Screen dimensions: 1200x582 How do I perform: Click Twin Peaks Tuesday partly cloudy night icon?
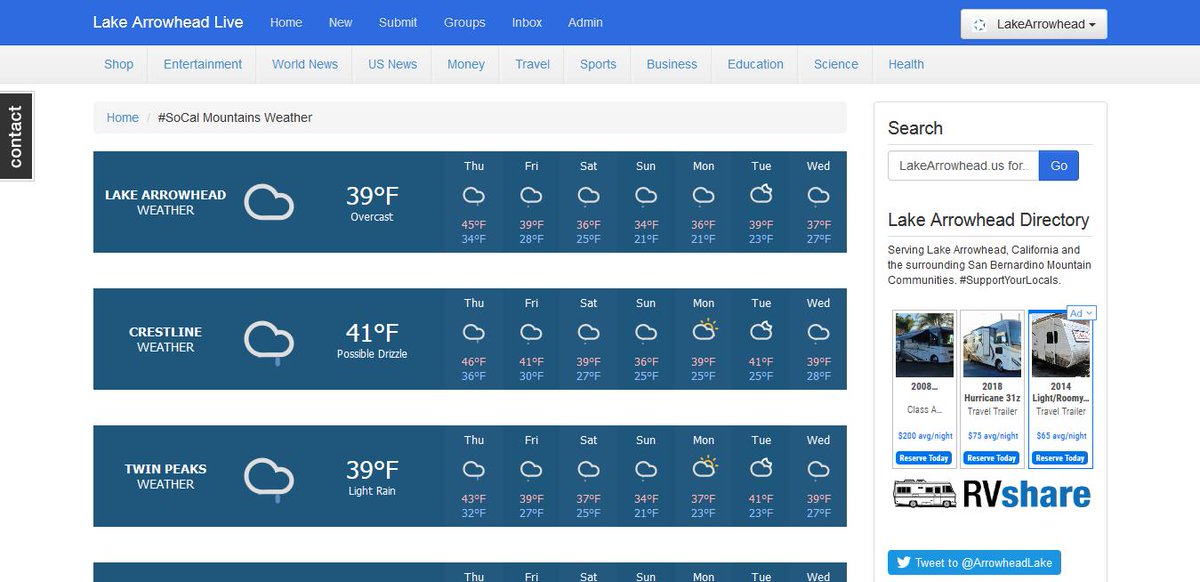click(761, 467)
